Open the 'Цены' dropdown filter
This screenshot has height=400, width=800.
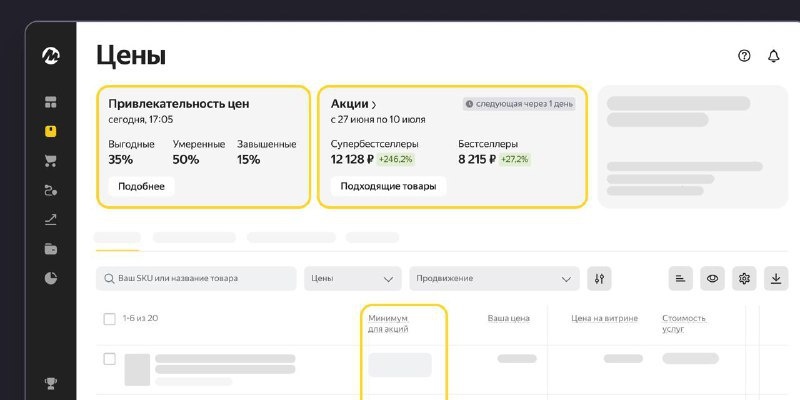coord(353,279)
